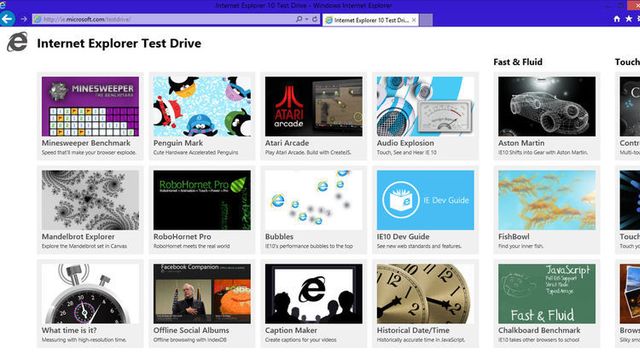The height and width of the screenshot is (360, 640).
Task: Click 'Create captions for your videos' description
Action: coord(301,340)
